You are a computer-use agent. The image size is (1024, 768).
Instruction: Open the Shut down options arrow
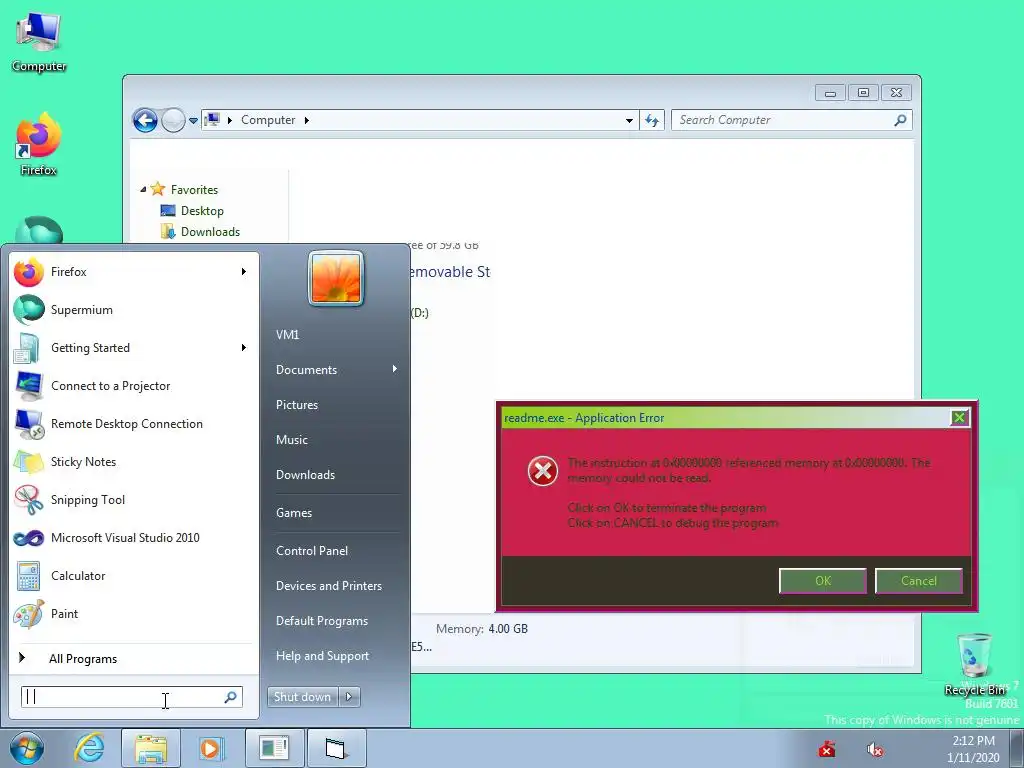[x=349, y=697]
